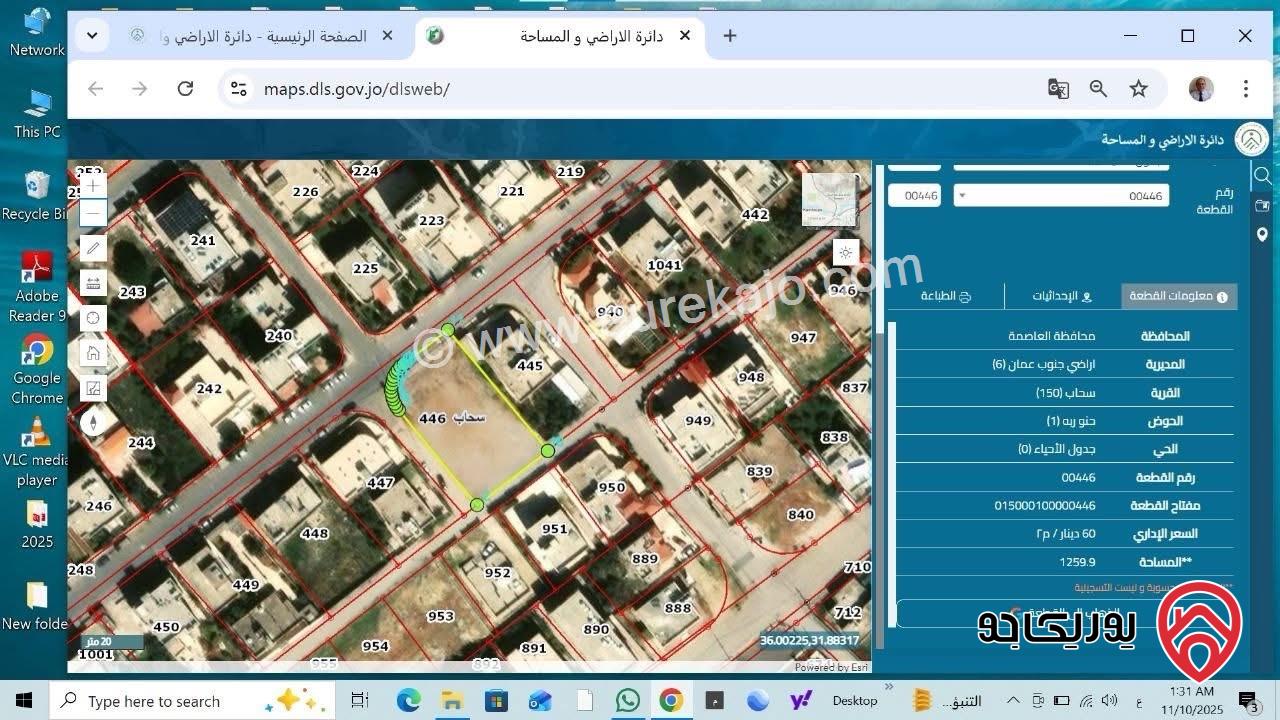Select the zoom out tool on the map
1280x720 pixels.
pos(92,213)
